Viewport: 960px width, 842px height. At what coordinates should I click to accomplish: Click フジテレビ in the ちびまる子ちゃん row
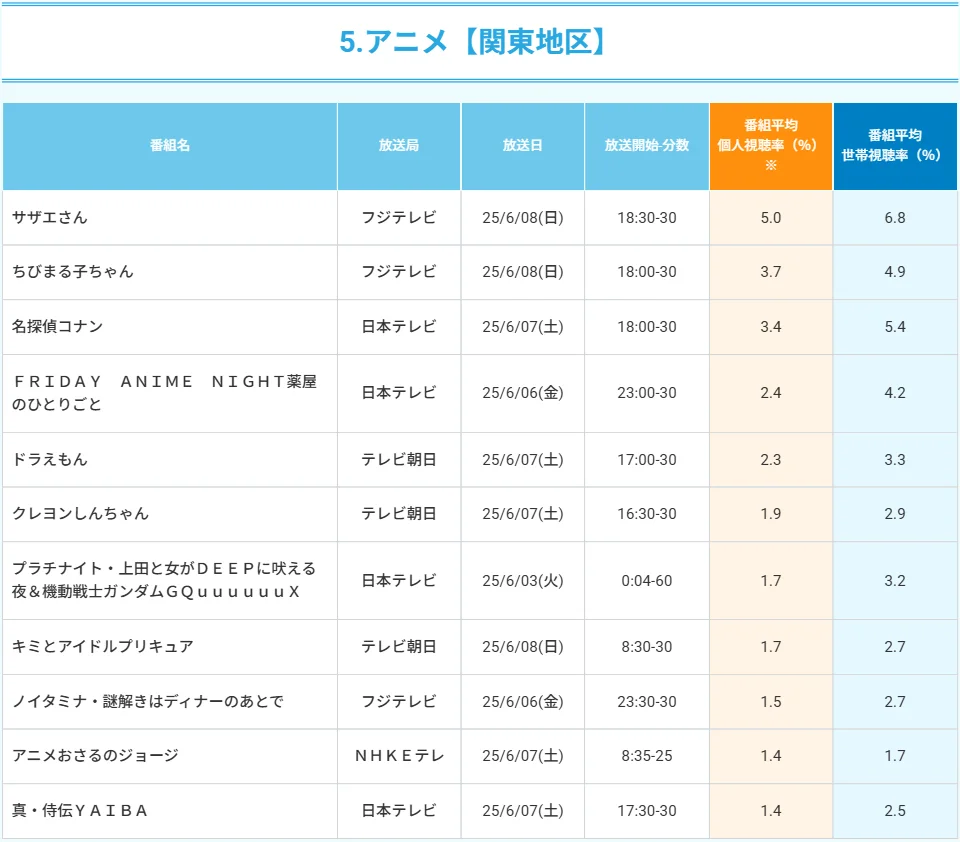[399, 271]
